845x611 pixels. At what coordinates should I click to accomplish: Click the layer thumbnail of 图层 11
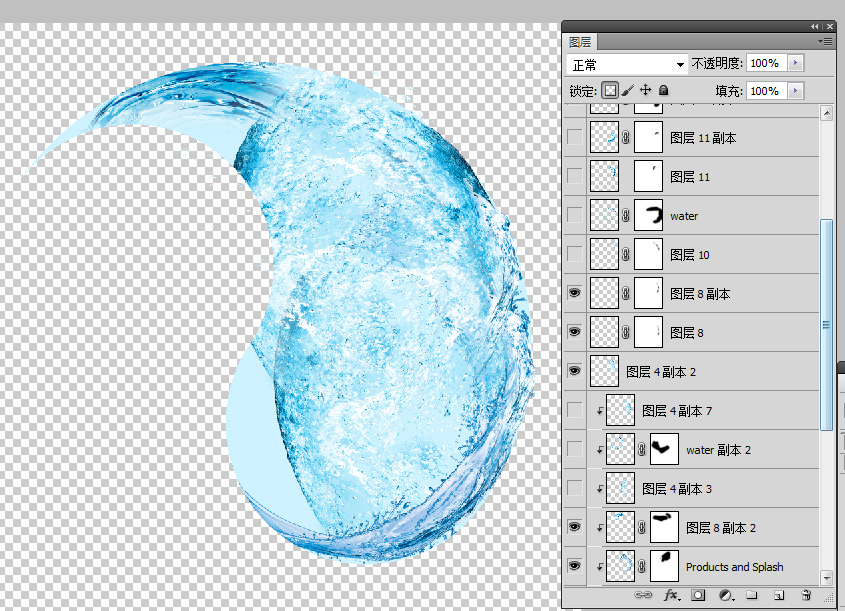pyautogui.click(x=604, y=176)
